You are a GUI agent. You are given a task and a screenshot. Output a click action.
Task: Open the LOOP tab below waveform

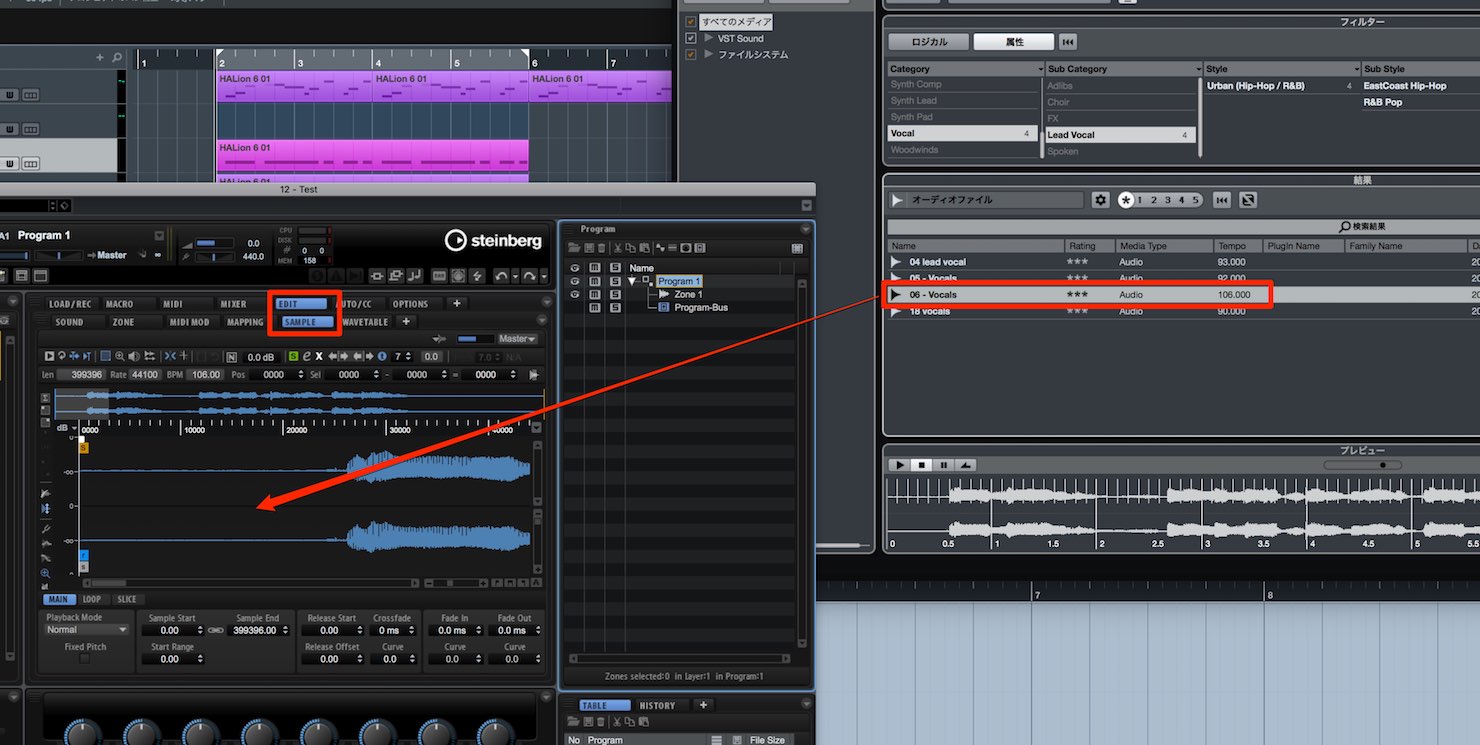92,600
